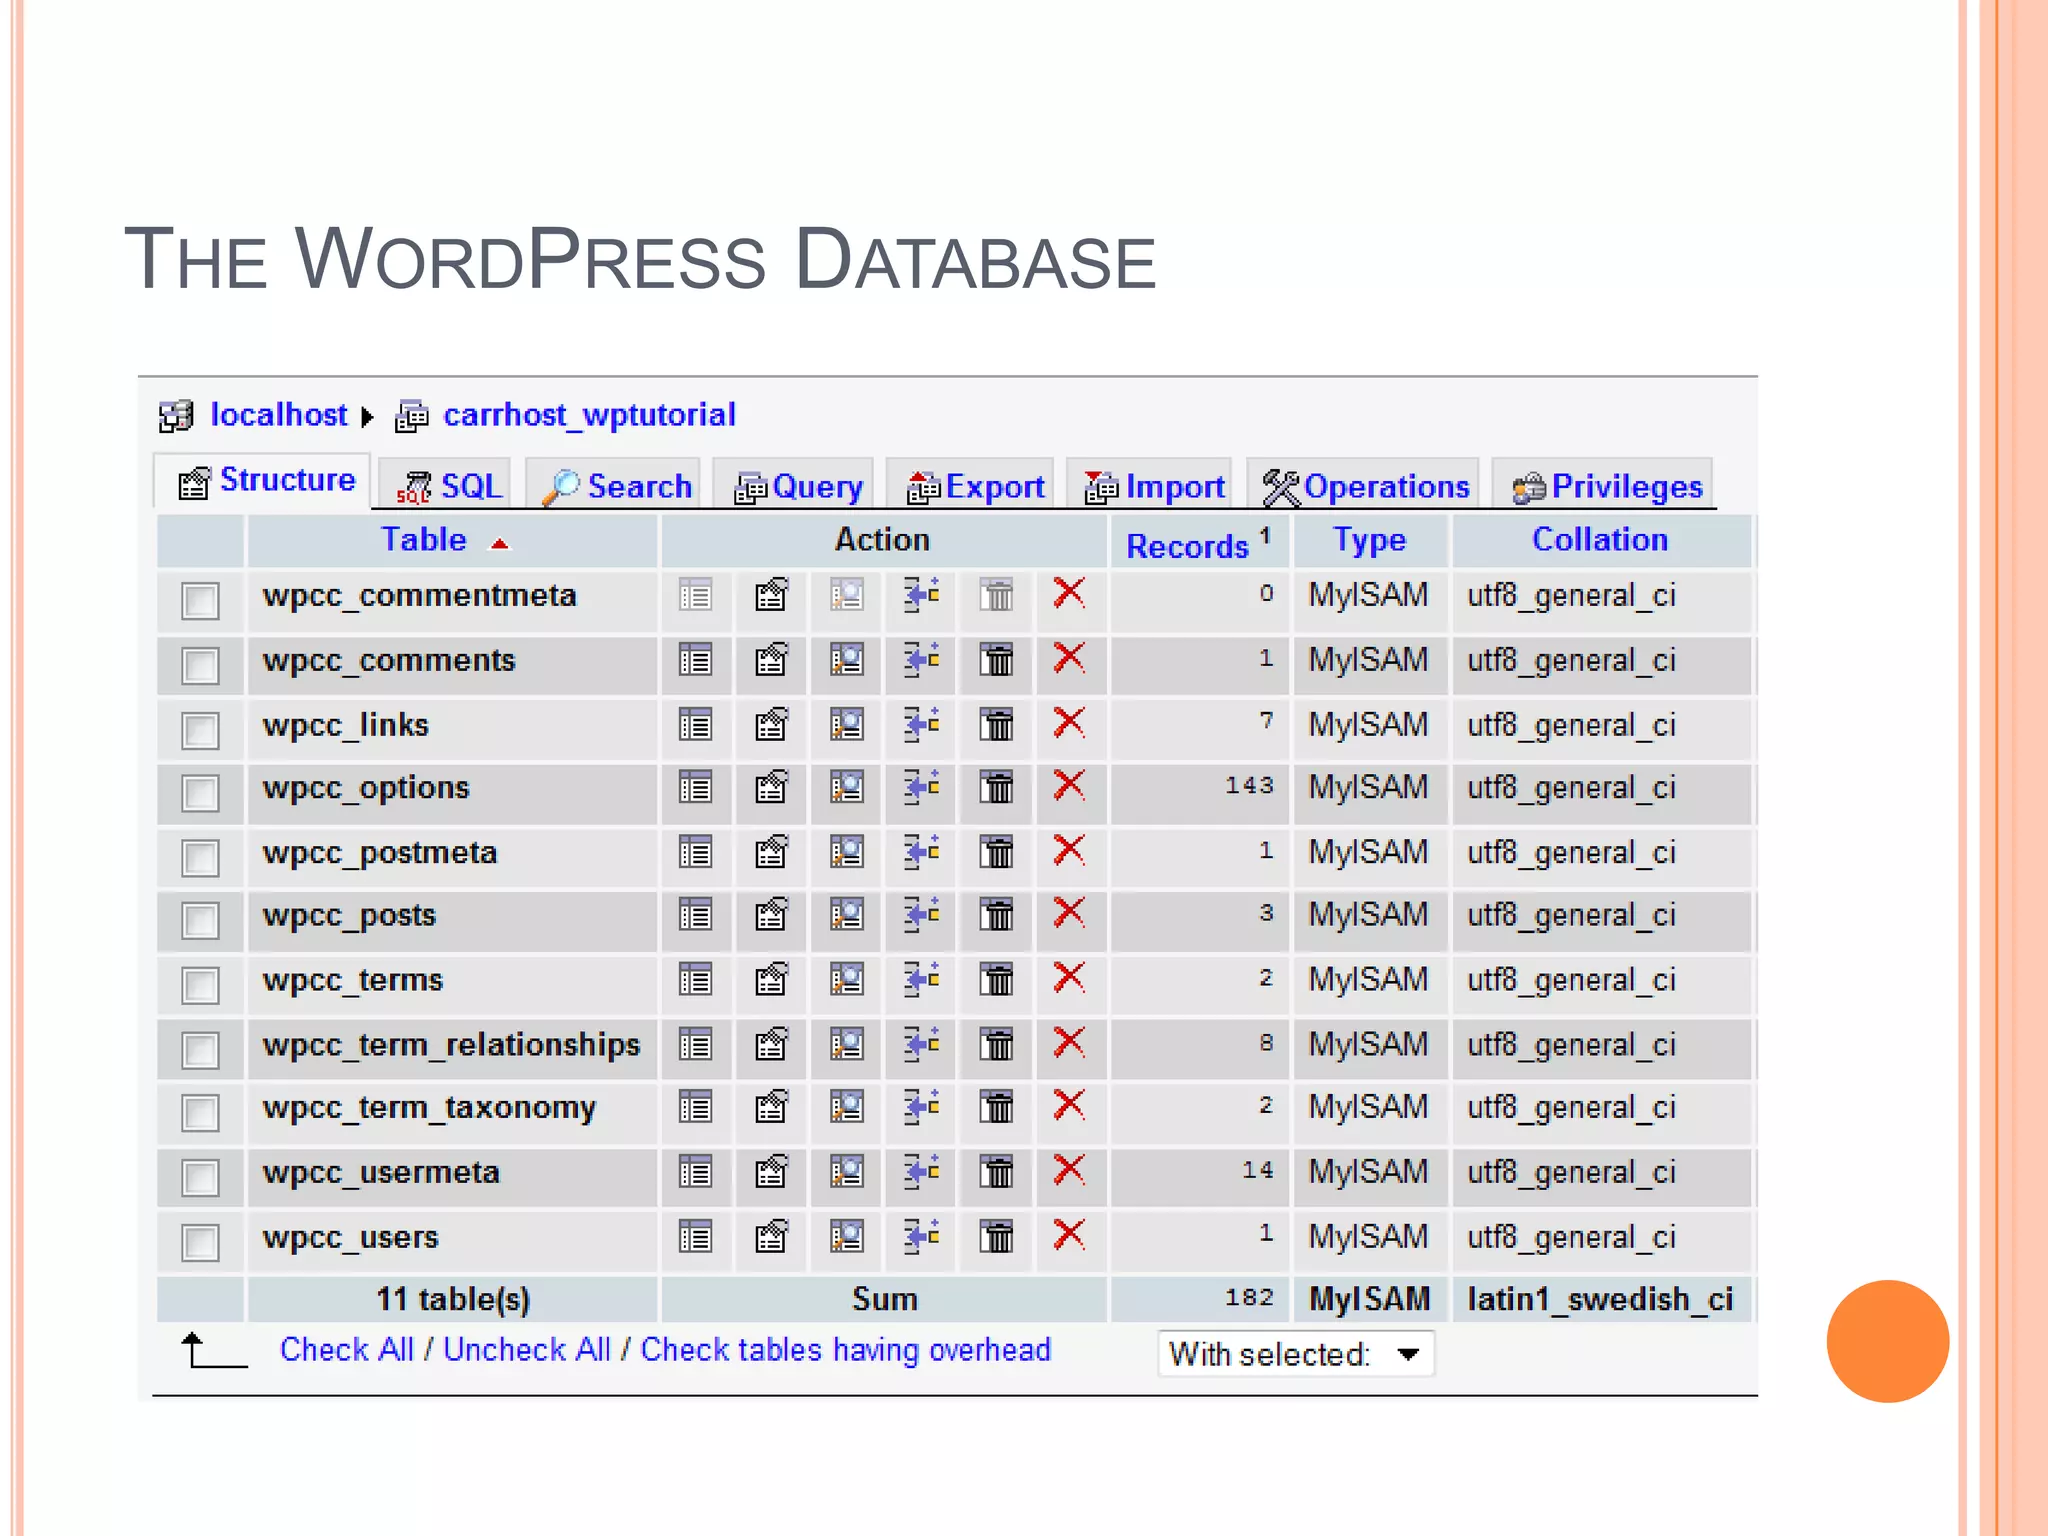
Task: Open the With selected dropdown
Action: 1296,1354
